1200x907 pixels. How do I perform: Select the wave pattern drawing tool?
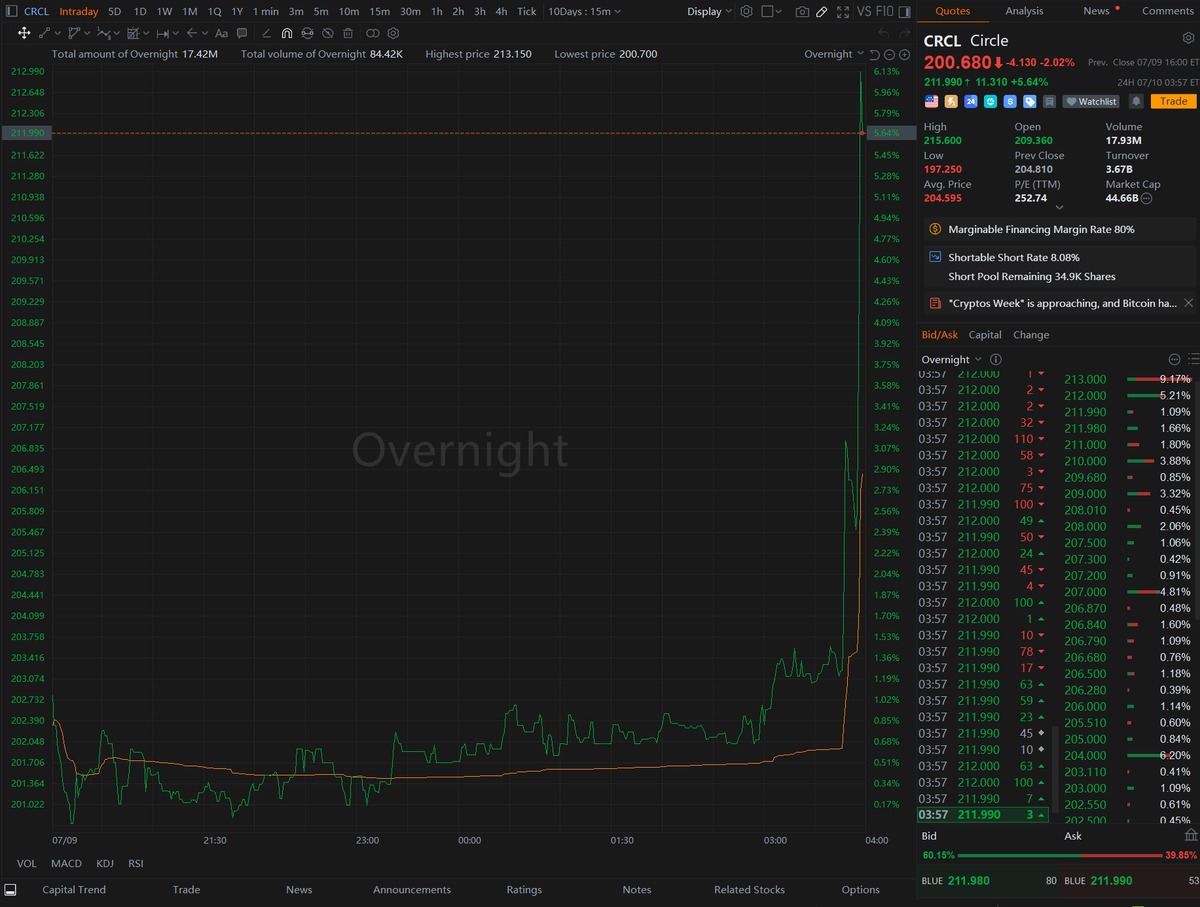102,33
